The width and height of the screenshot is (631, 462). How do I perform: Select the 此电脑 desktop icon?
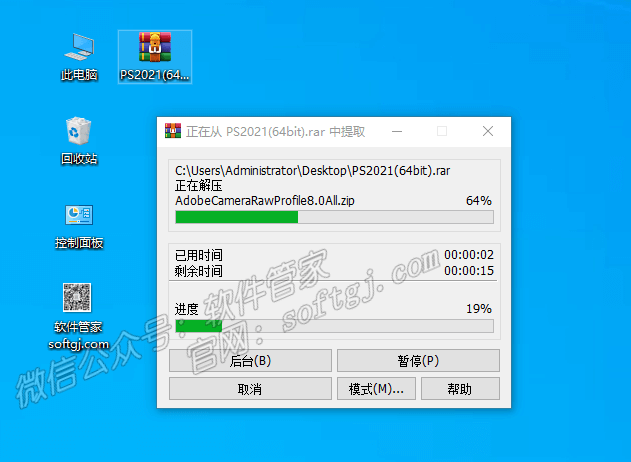[79, 57]
